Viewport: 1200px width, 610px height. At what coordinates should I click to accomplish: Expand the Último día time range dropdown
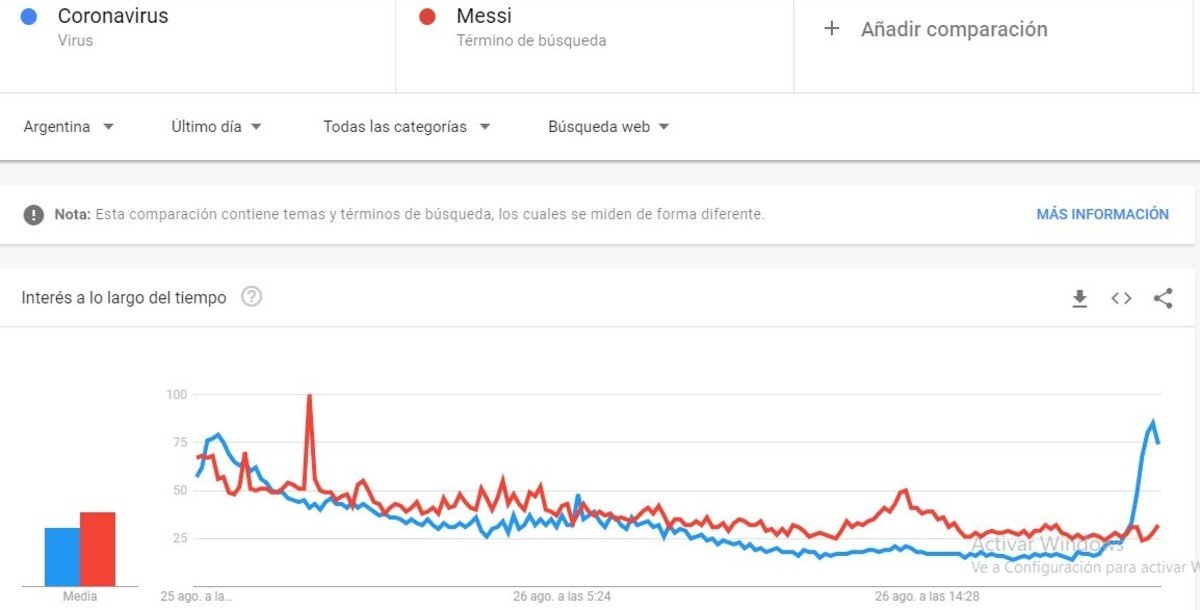pos(216,127)
